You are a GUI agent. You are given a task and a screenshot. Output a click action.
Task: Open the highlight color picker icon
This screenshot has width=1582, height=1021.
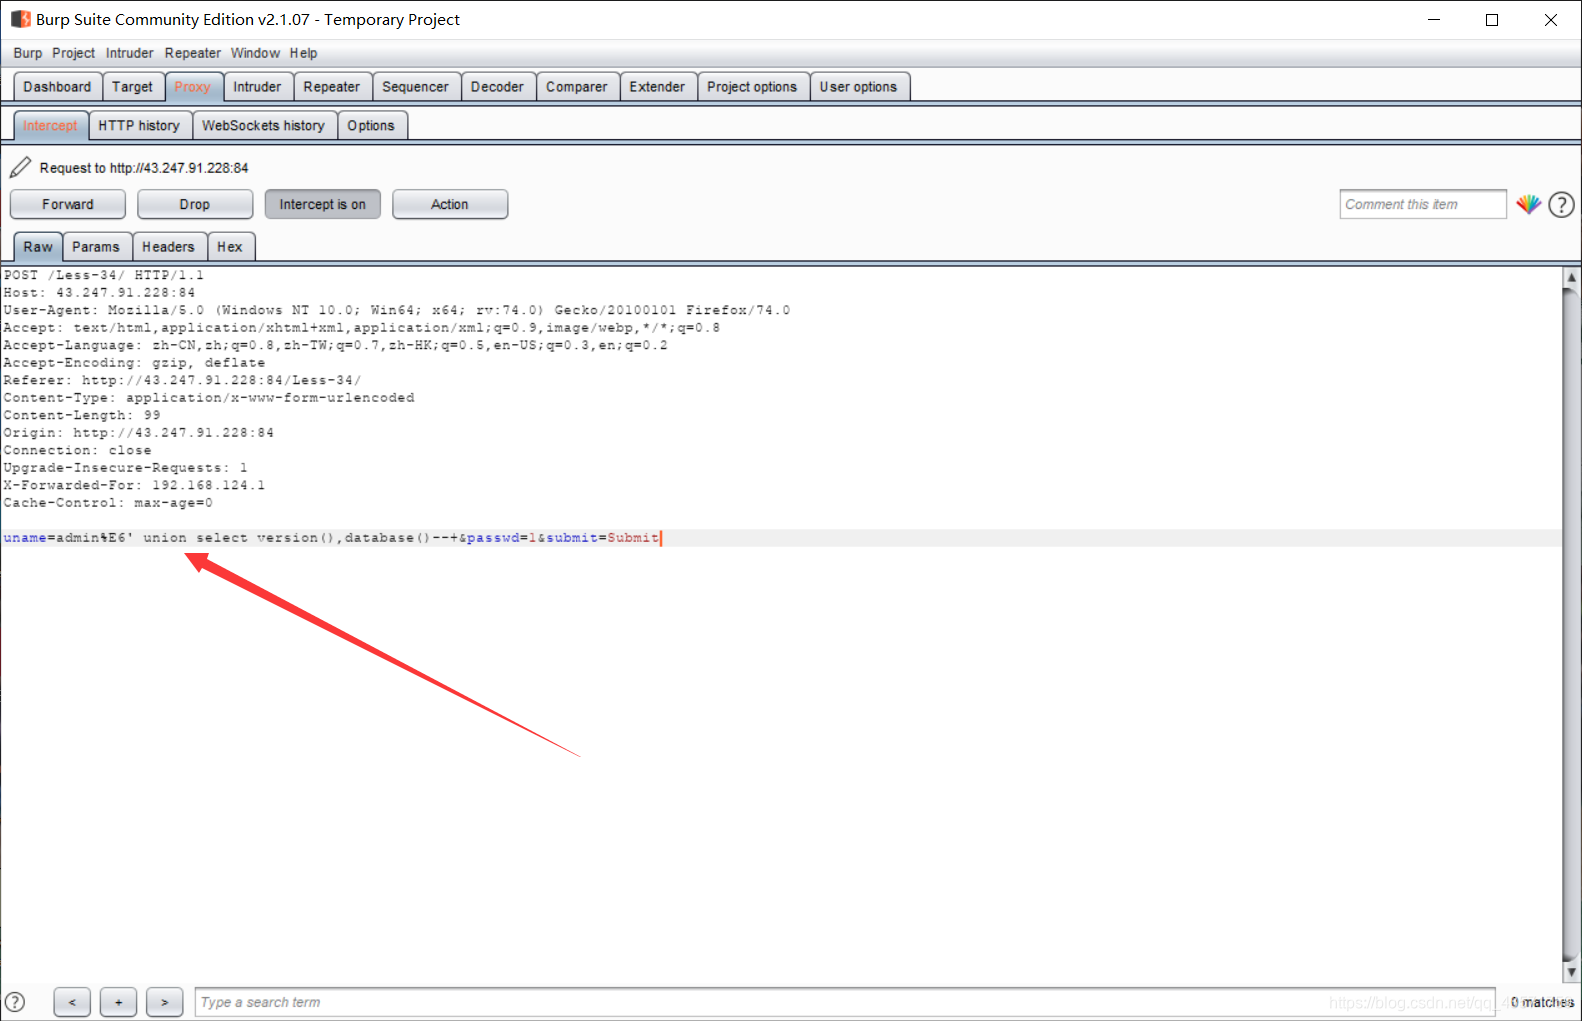point(1528,204)
